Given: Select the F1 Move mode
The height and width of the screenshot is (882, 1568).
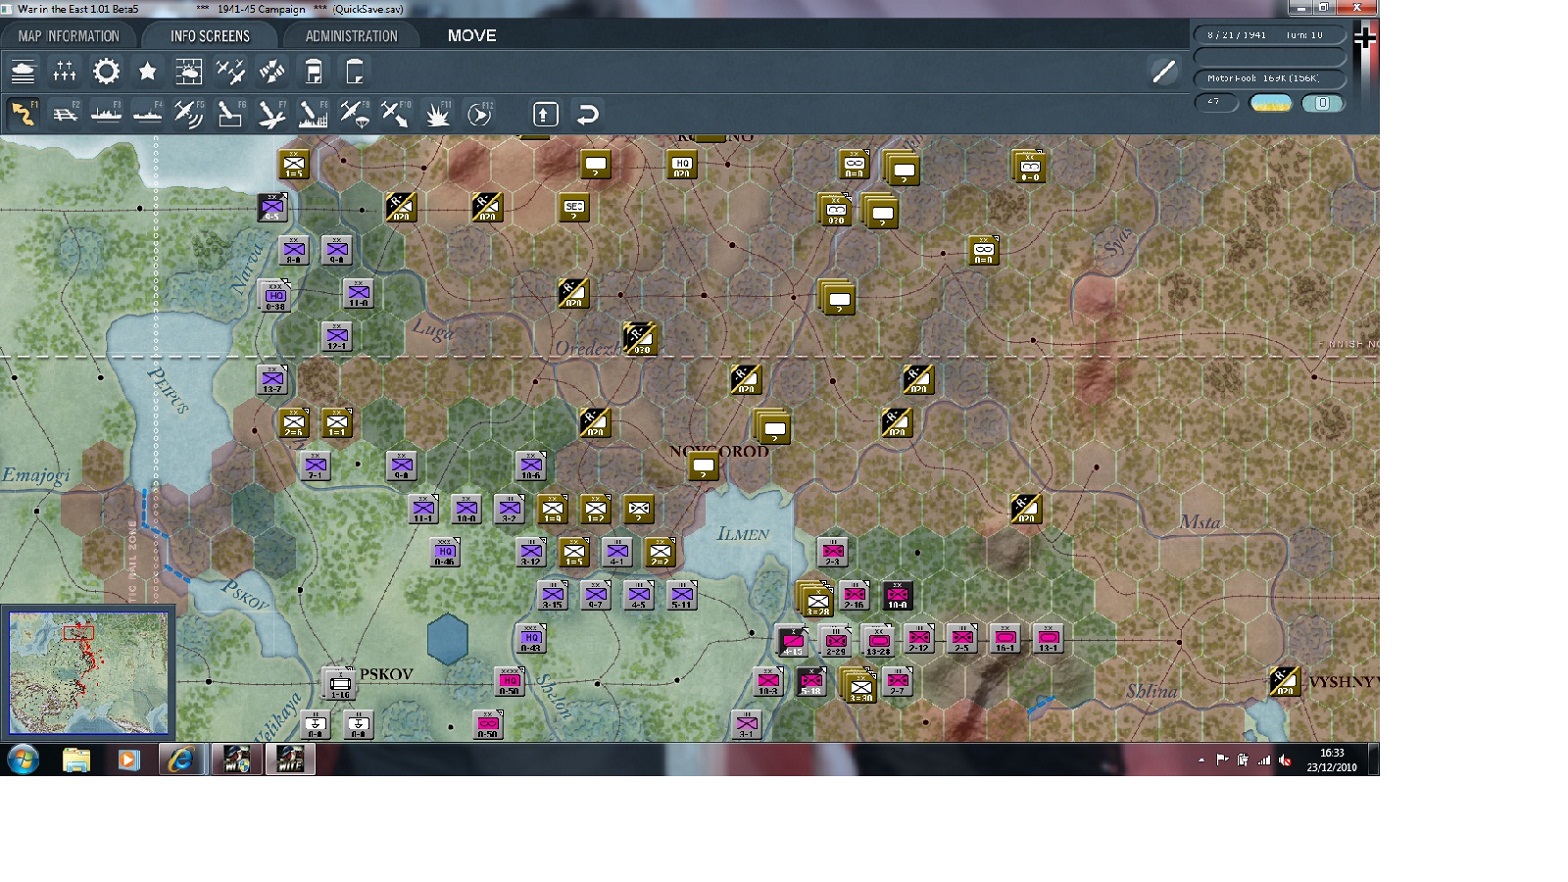Looking at the screenshot, I should [x=23, y=114].
